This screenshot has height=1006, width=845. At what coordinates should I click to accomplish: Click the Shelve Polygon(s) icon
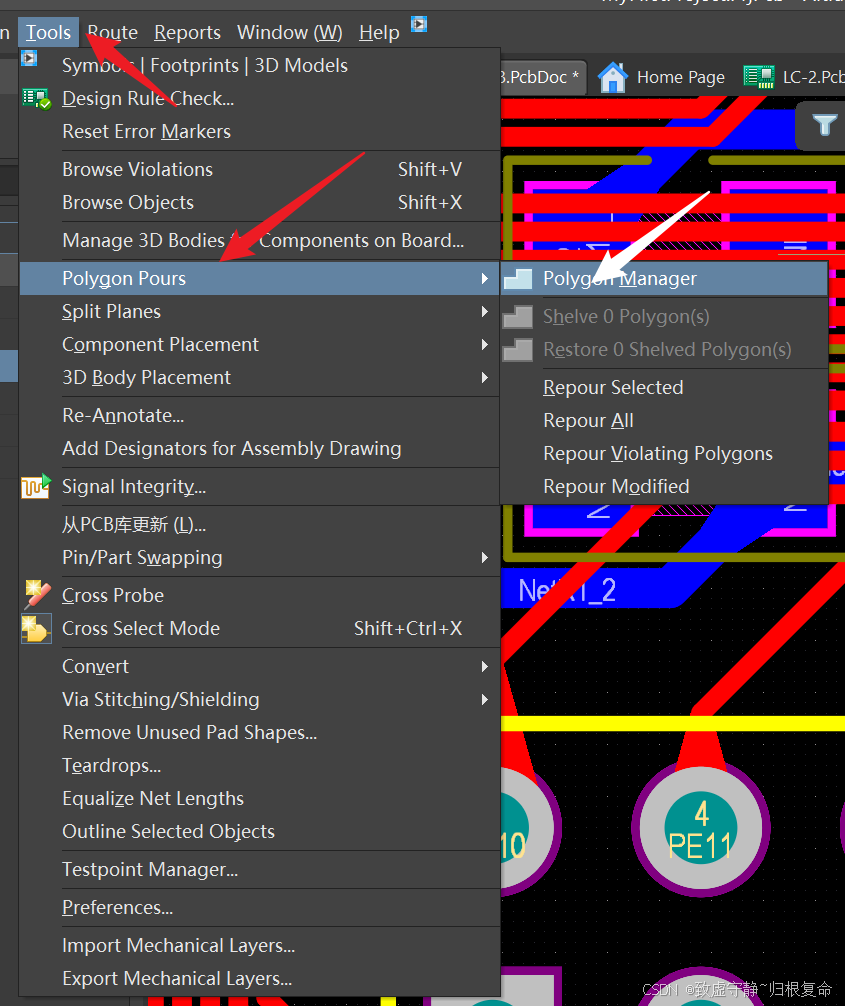pos(518,316)
